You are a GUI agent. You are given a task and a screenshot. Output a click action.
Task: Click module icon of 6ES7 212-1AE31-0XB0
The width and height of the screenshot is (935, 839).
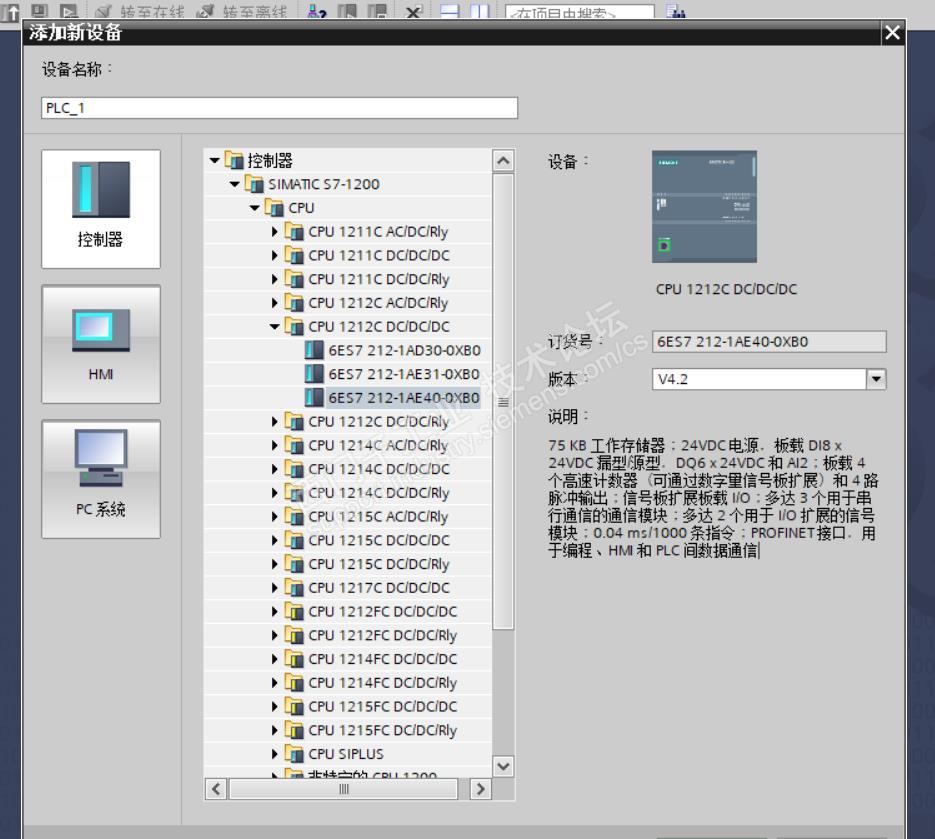314,374
